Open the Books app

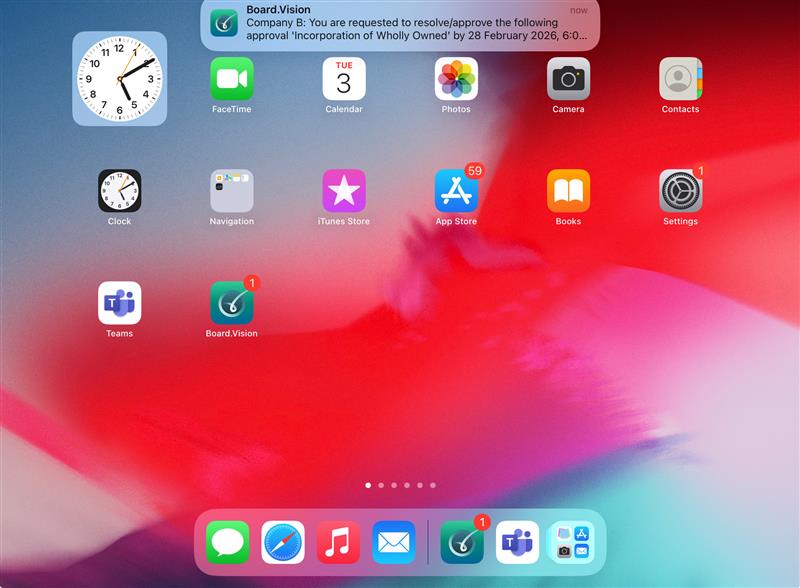pos(568,191)
